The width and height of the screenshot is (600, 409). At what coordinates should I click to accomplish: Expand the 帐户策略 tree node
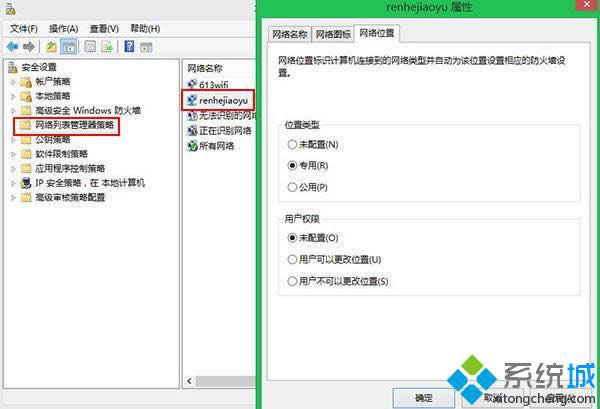click(13, 82)
